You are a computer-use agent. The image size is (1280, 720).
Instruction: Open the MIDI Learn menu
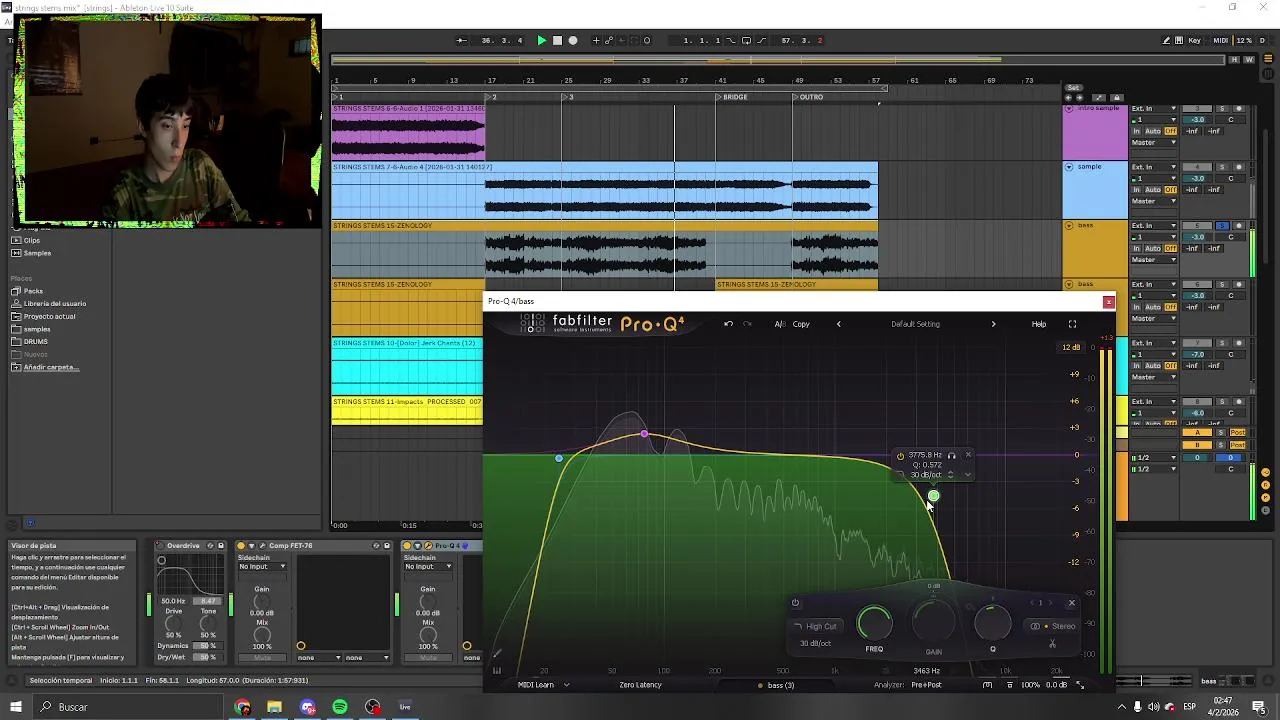coord(543,685)
